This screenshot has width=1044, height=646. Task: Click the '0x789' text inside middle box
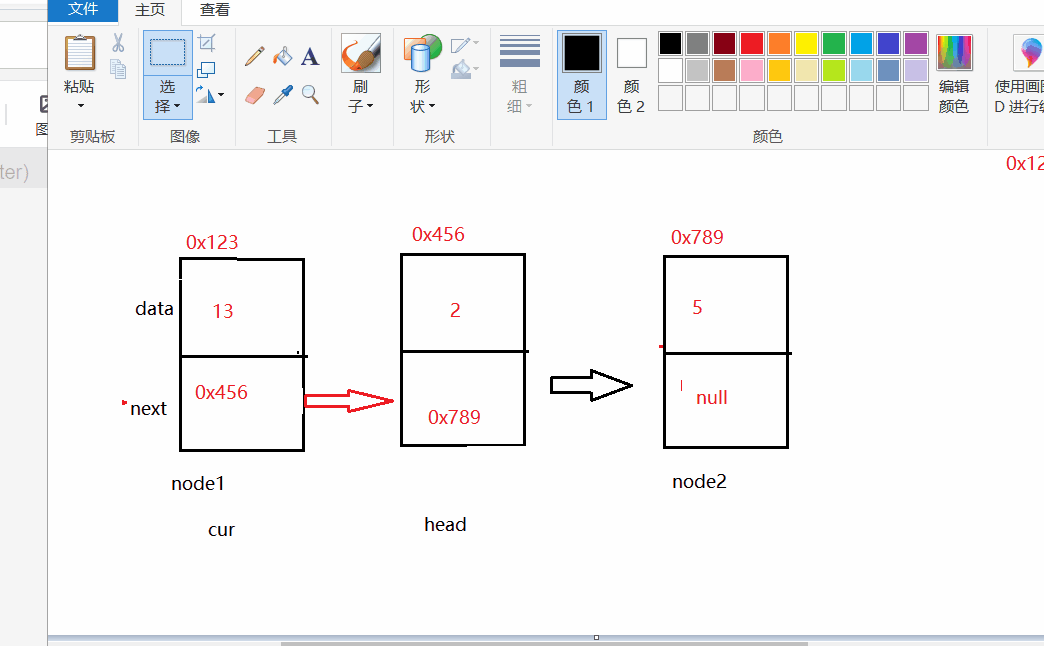(x=454, y=418)
